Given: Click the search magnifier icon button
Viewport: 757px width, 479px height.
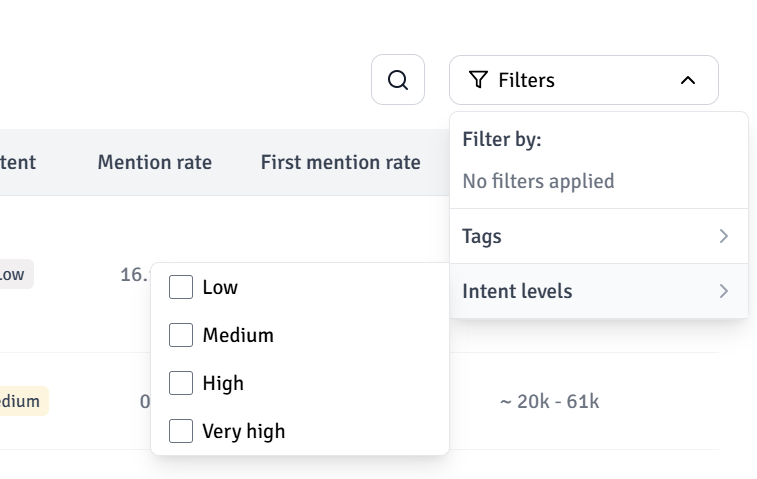Looking at the screenshot, I should pos(398,80).
